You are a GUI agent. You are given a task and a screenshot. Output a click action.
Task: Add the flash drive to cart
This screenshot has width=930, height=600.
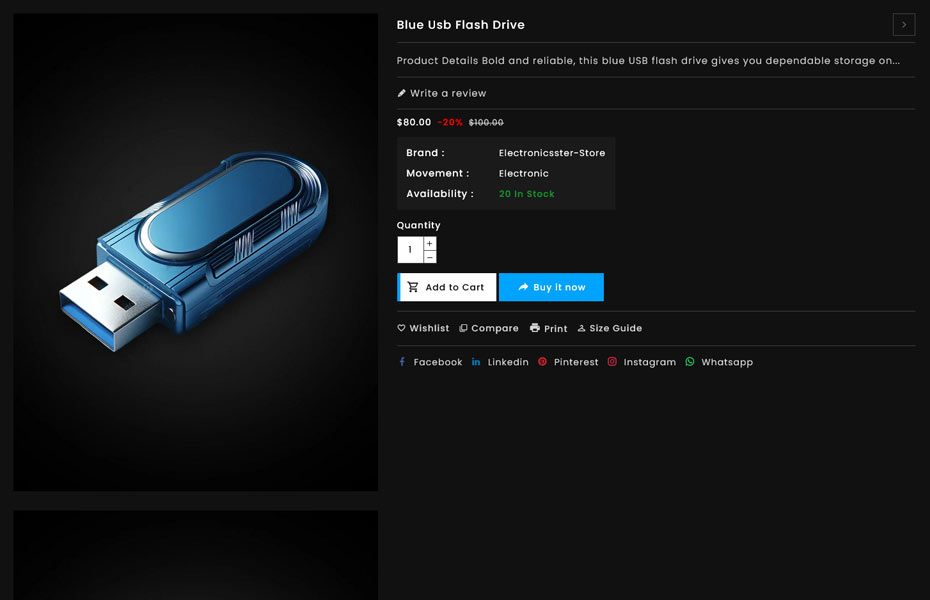[x=447, y=287]
